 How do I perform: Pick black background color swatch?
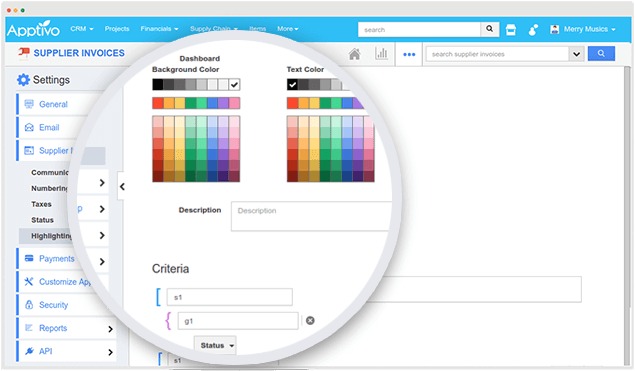pos(158,84)
